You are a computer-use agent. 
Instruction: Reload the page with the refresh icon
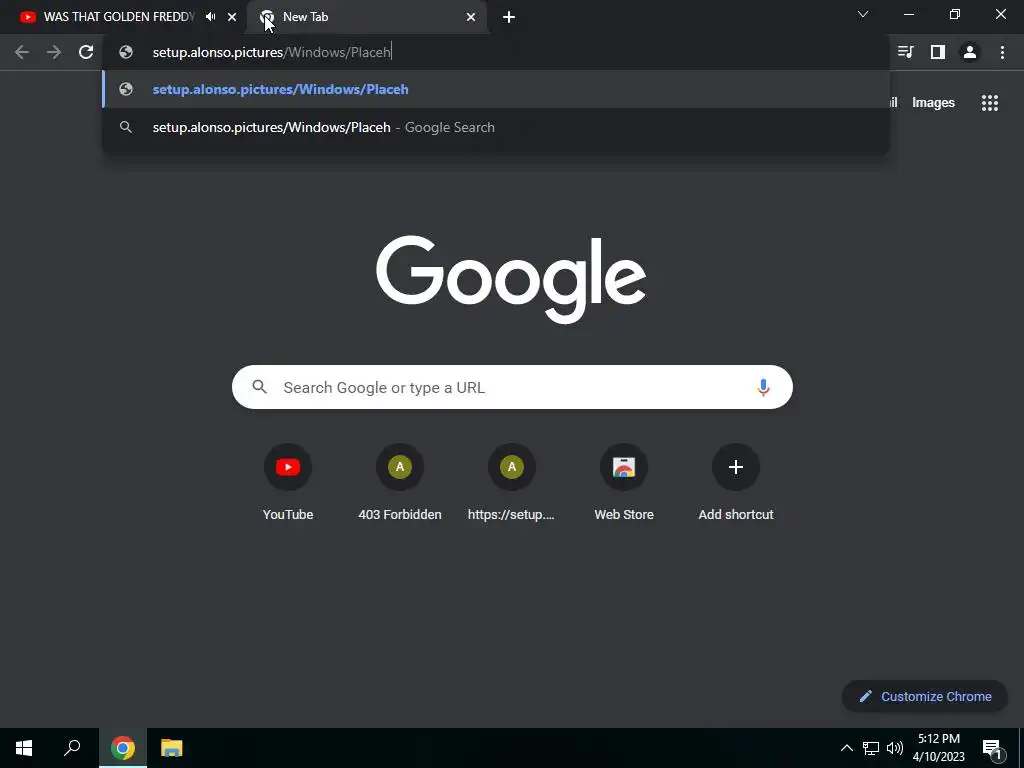[86, 52]
